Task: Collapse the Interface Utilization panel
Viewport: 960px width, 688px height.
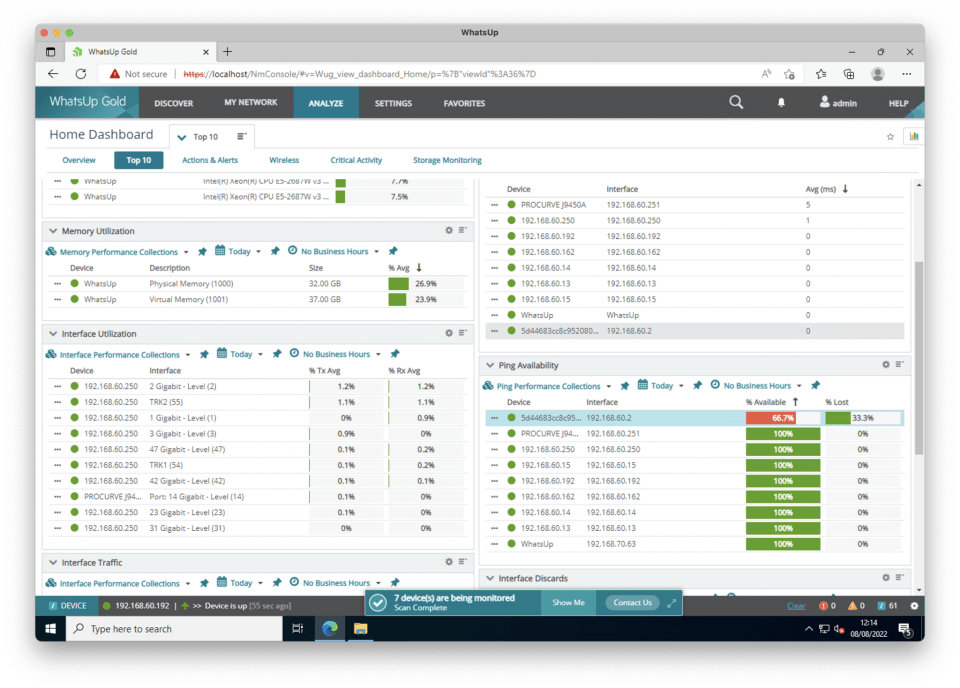Action: pos(53,334)
